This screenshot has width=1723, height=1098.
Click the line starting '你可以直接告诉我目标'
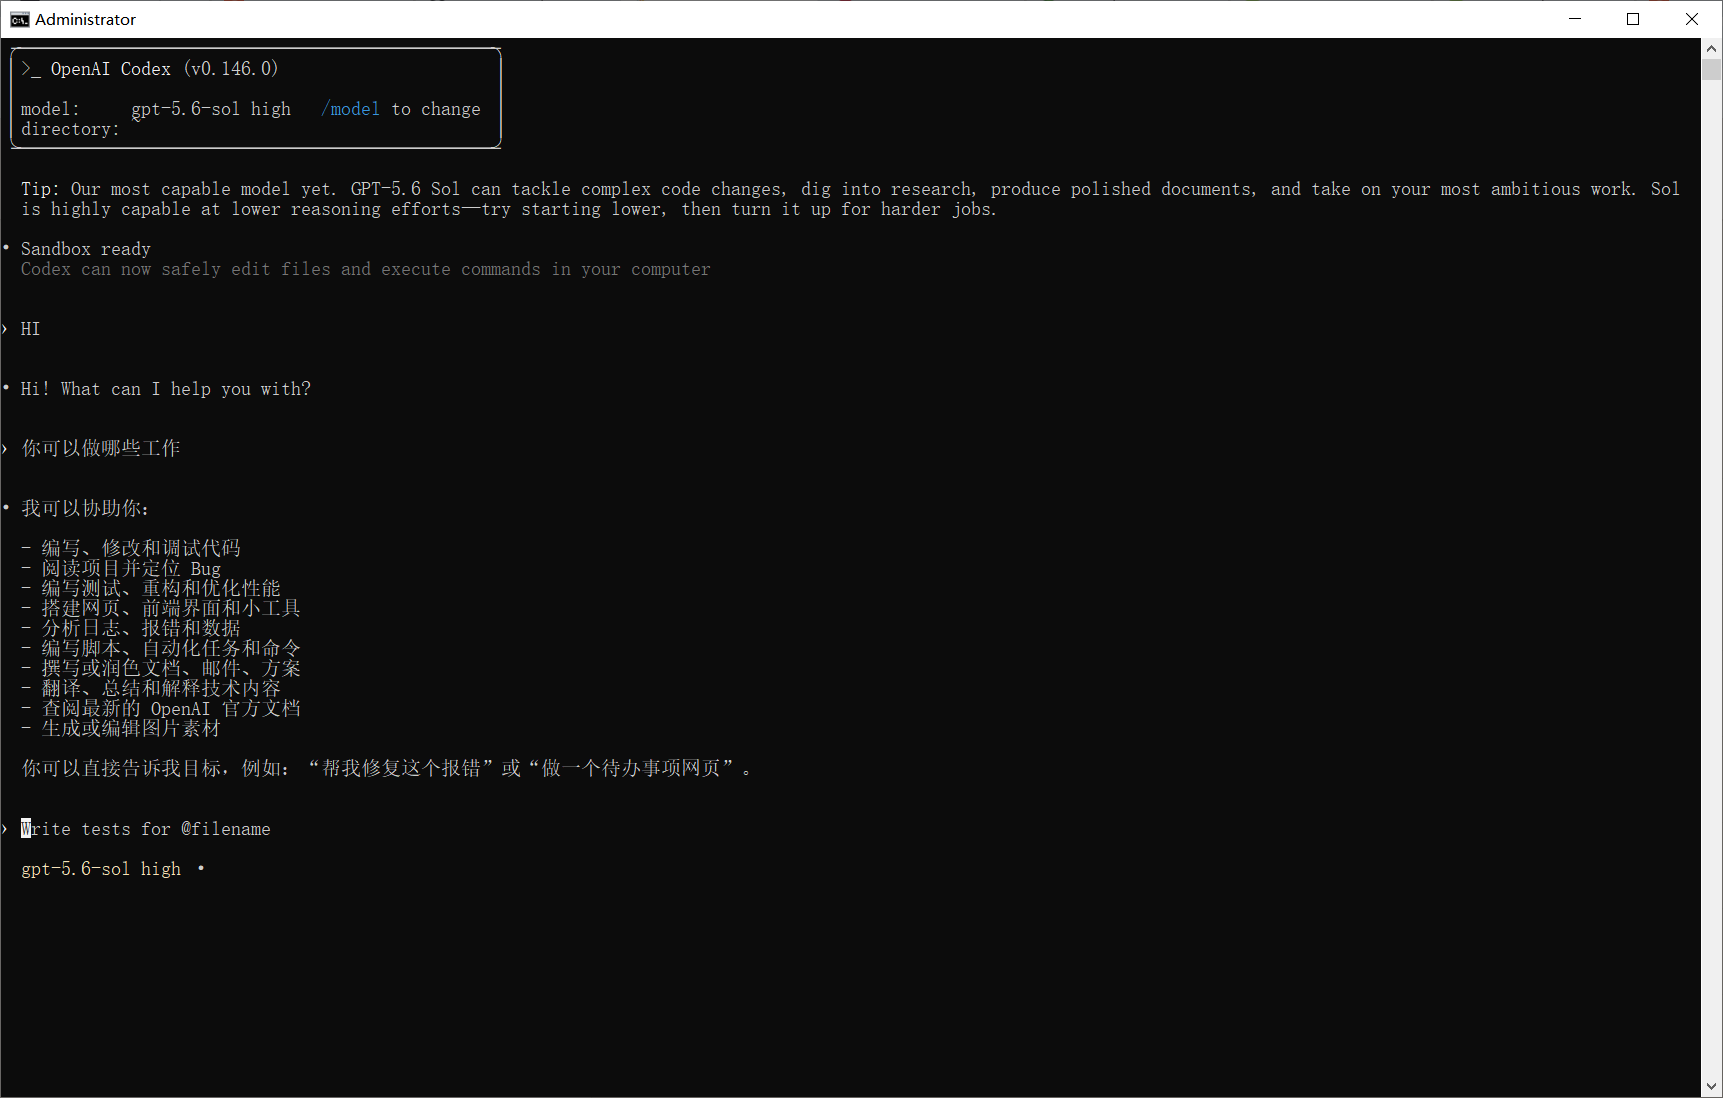386,768
